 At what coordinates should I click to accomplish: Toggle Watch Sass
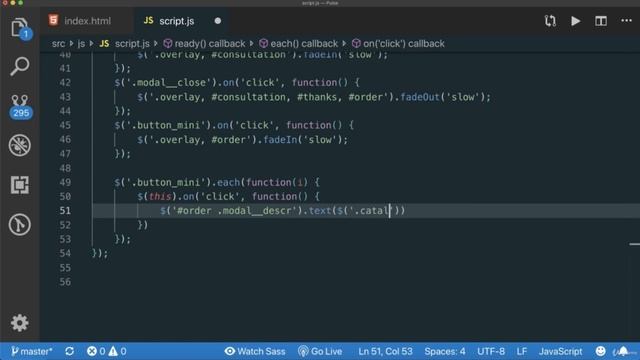coord(255,351)
